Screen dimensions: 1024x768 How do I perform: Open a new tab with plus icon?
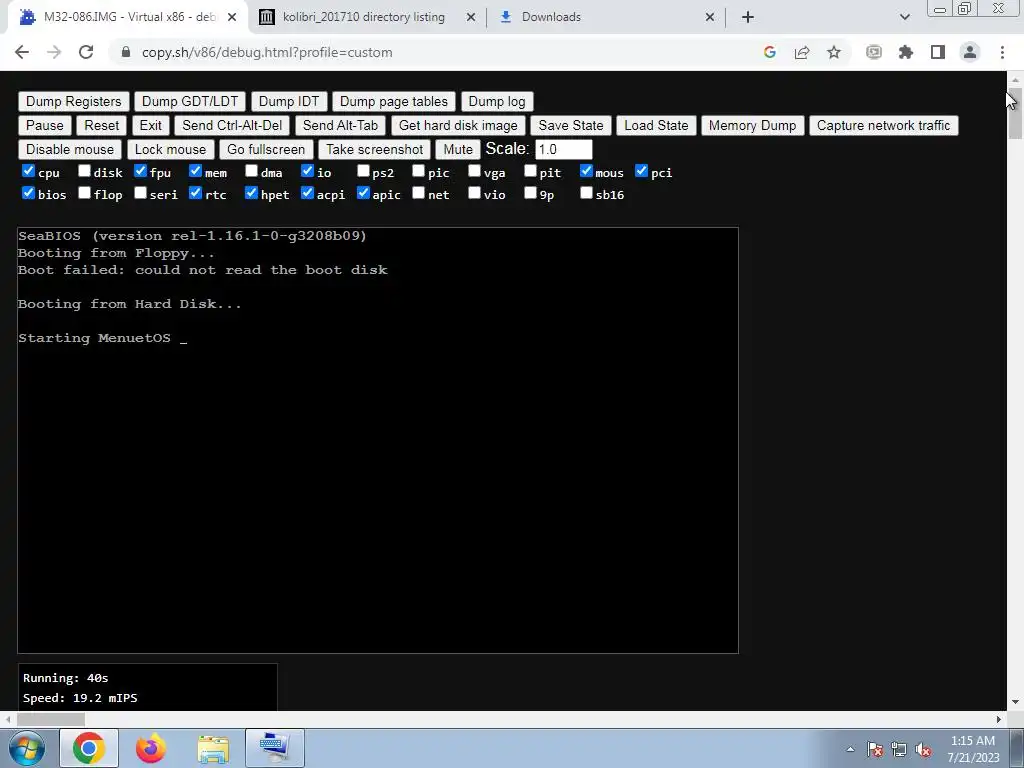[748, 17]
